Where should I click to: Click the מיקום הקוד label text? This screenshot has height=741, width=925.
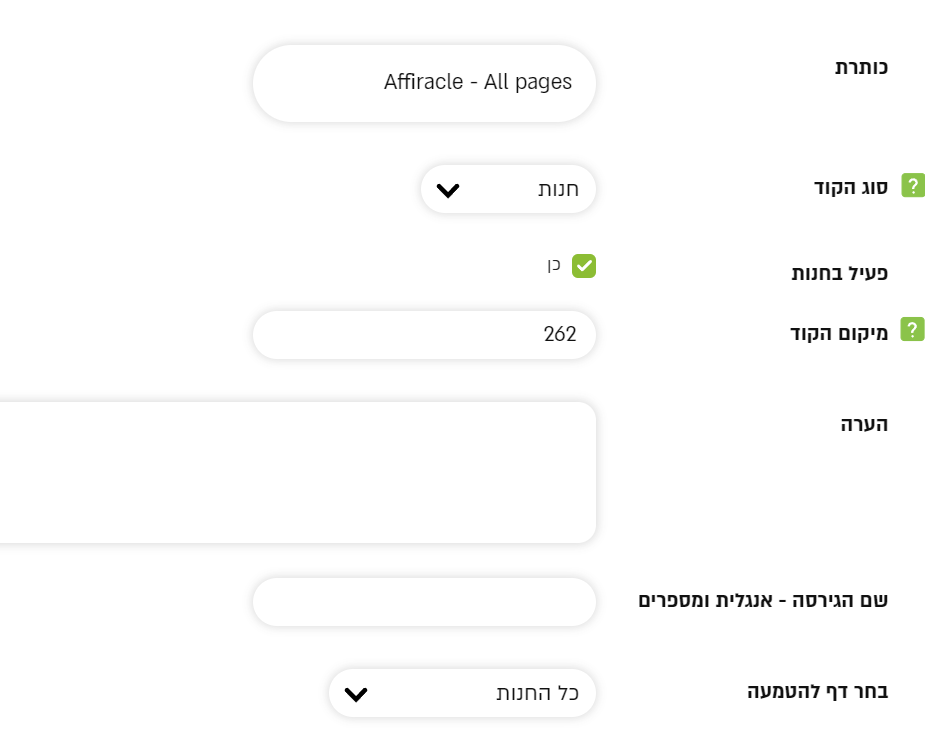[839, 333]
